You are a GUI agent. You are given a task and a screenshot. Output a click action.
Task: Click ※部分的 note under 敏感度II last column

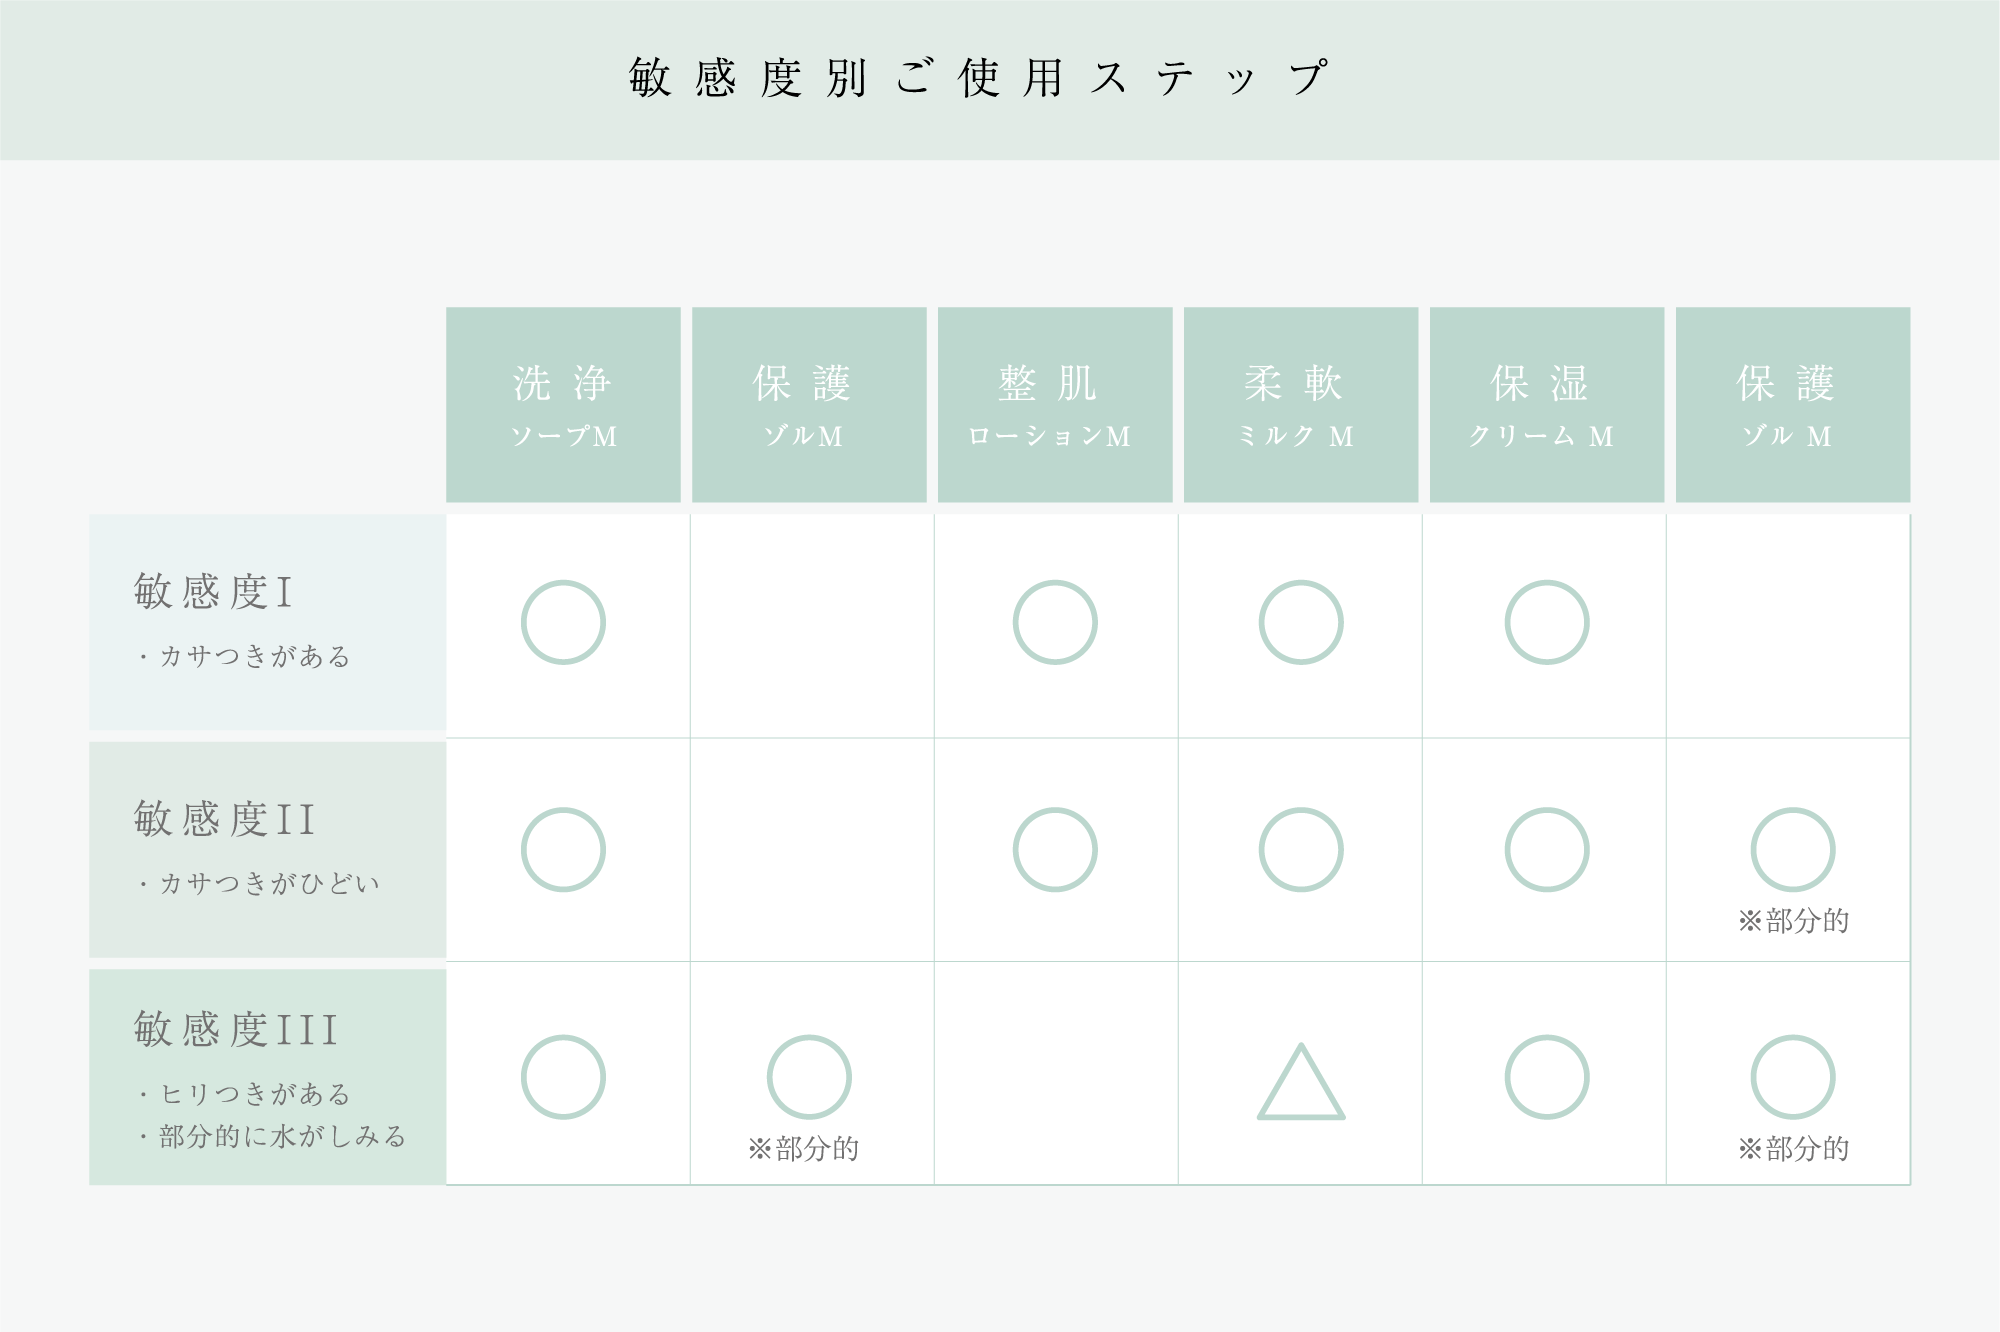(1793, 920)
